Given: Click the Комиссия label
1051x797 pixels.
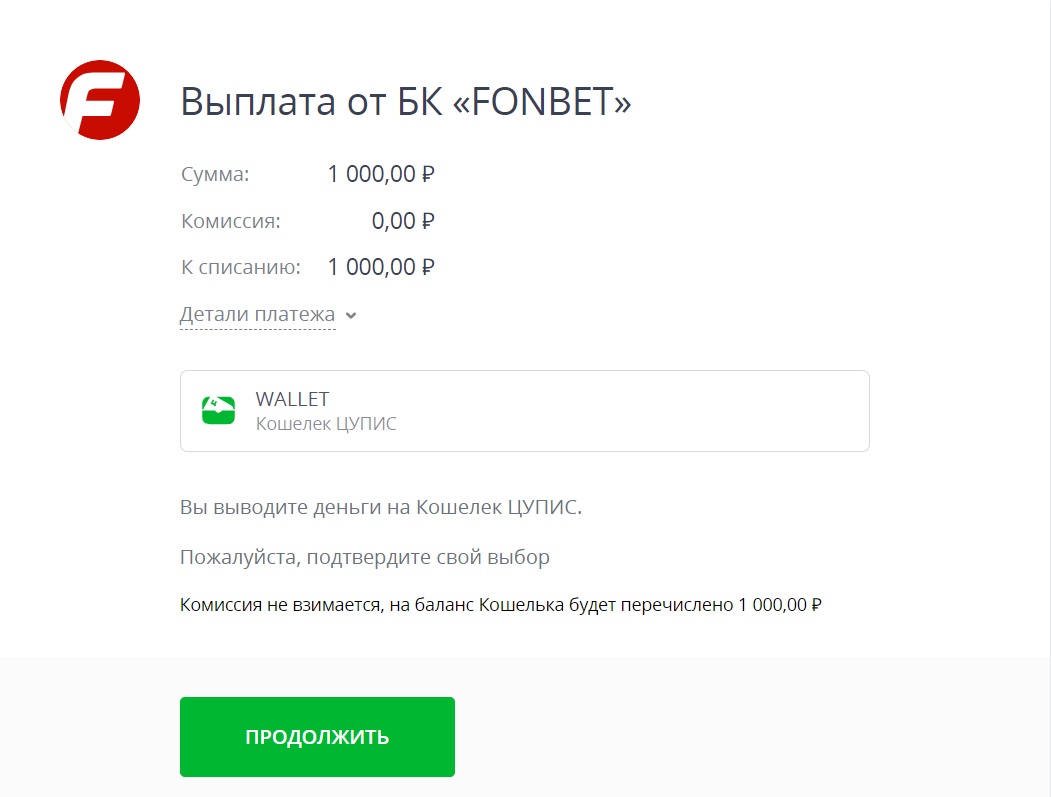Looking at the screenshot, I should coord(231,221).
